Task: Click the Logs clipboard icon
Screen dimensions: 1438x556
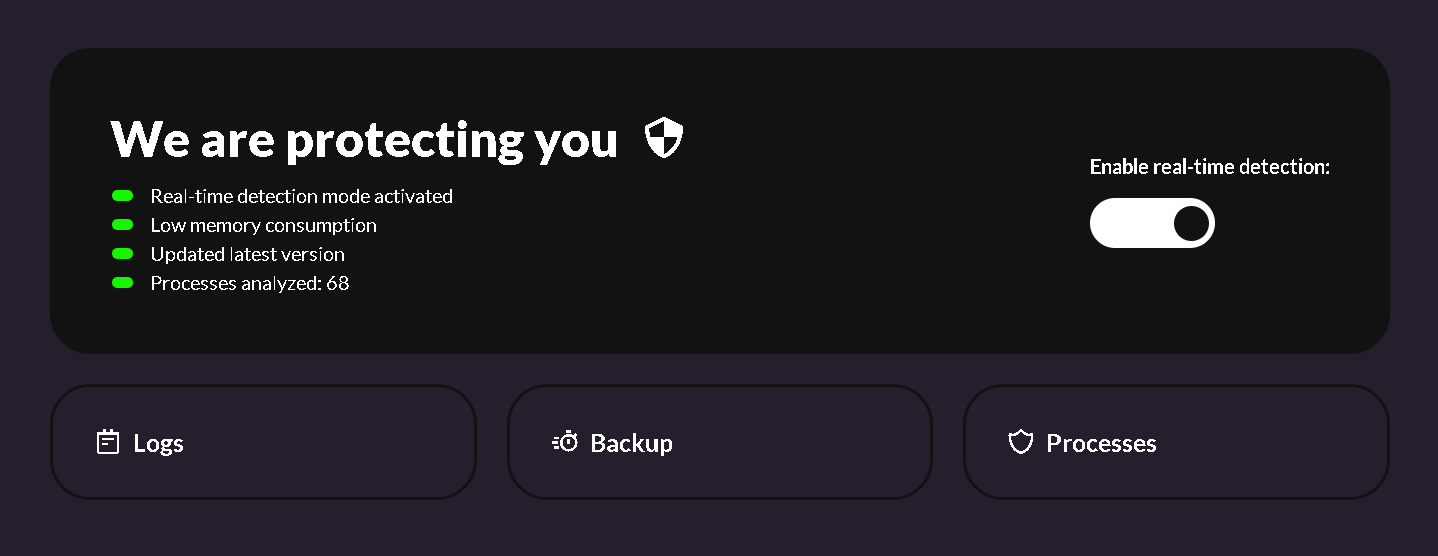Action: pyautogui.click(x=108, y=442)
